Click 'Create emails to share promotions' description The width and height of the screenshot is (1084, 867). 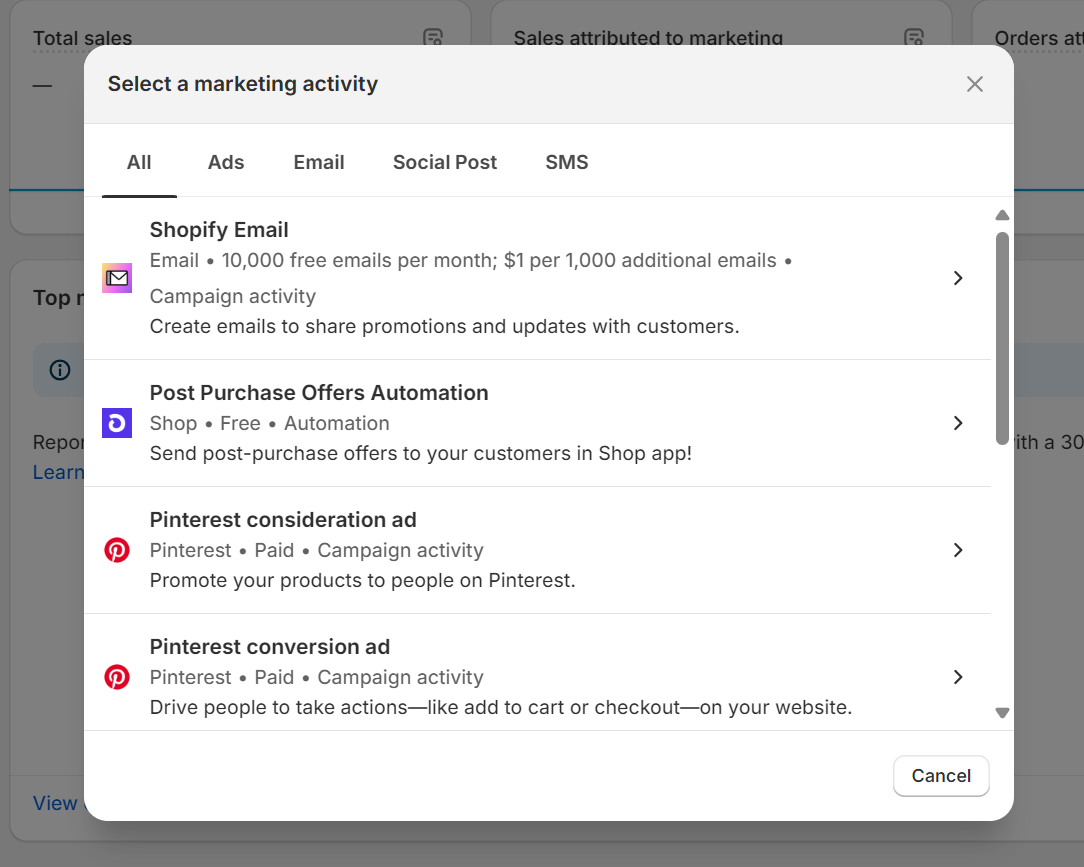click(x=445, y=326)
